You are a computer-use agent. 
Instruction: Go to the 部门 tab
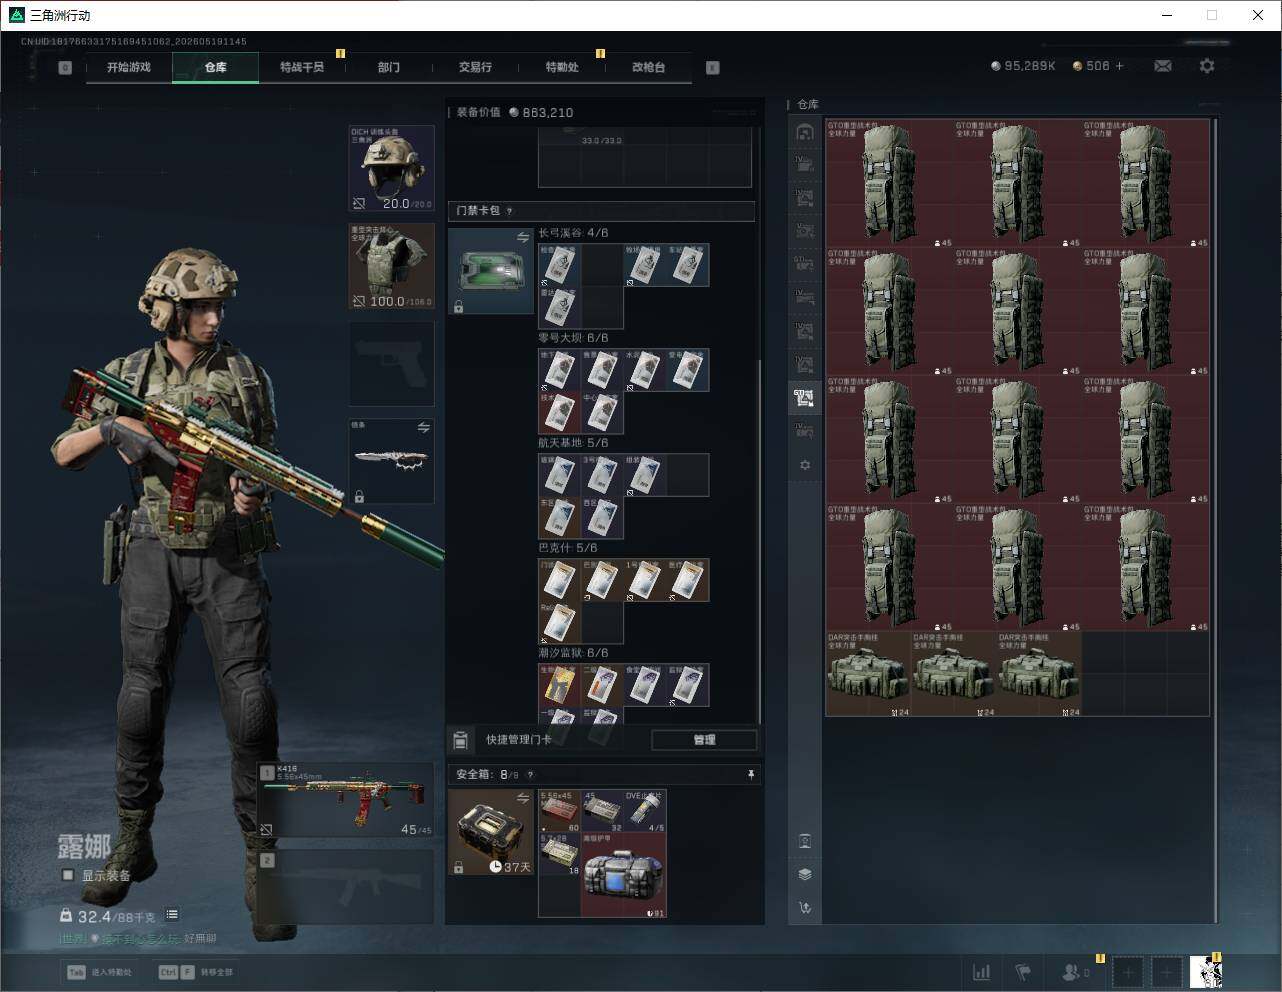pyautogui.click(x=389, y=67)
